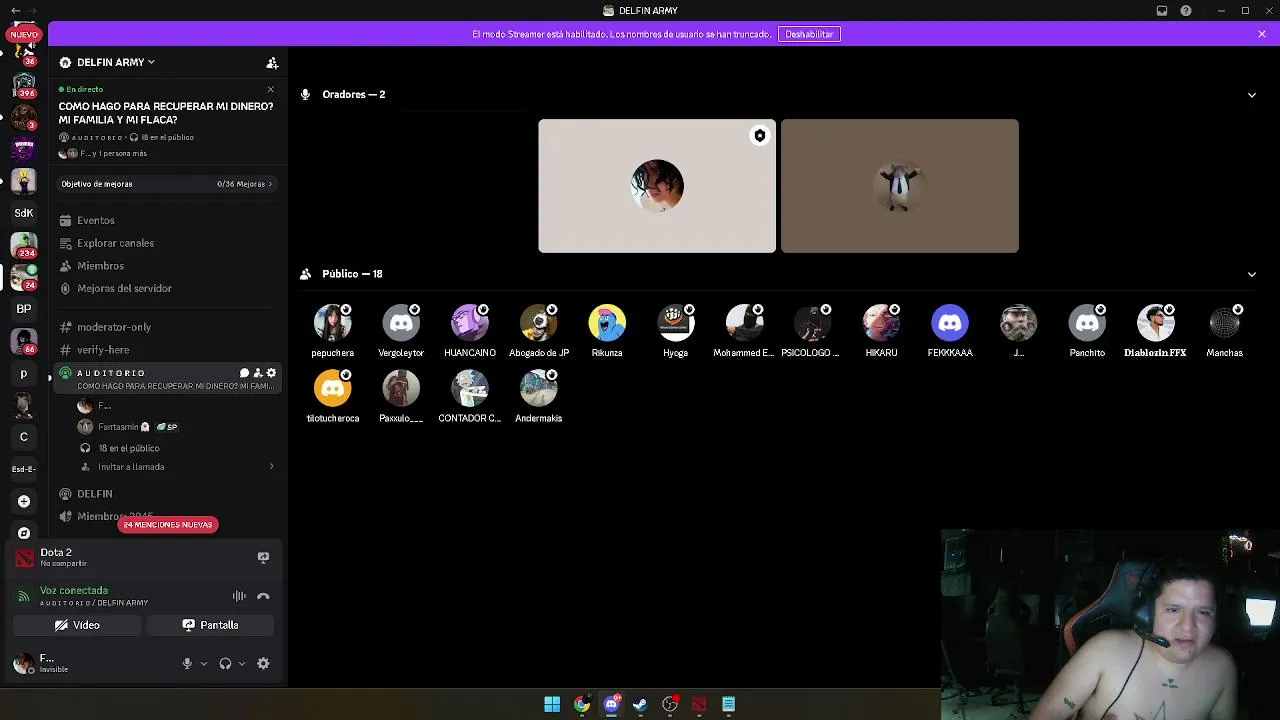Collapse the Oradores section chevron

1252,95
